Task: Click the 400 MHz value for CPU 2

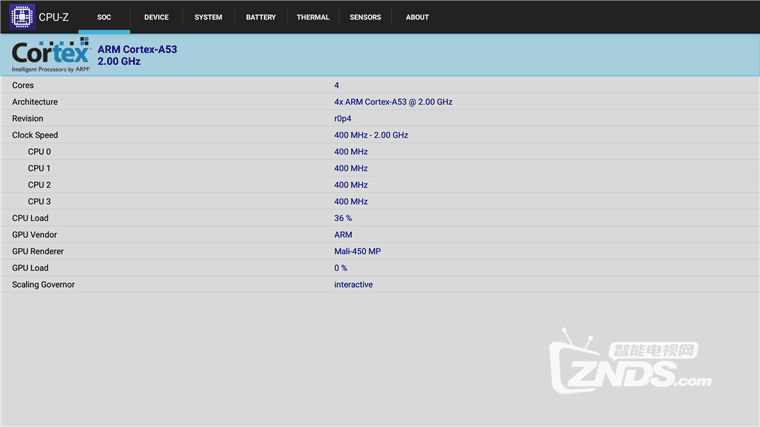Action: 351,185
